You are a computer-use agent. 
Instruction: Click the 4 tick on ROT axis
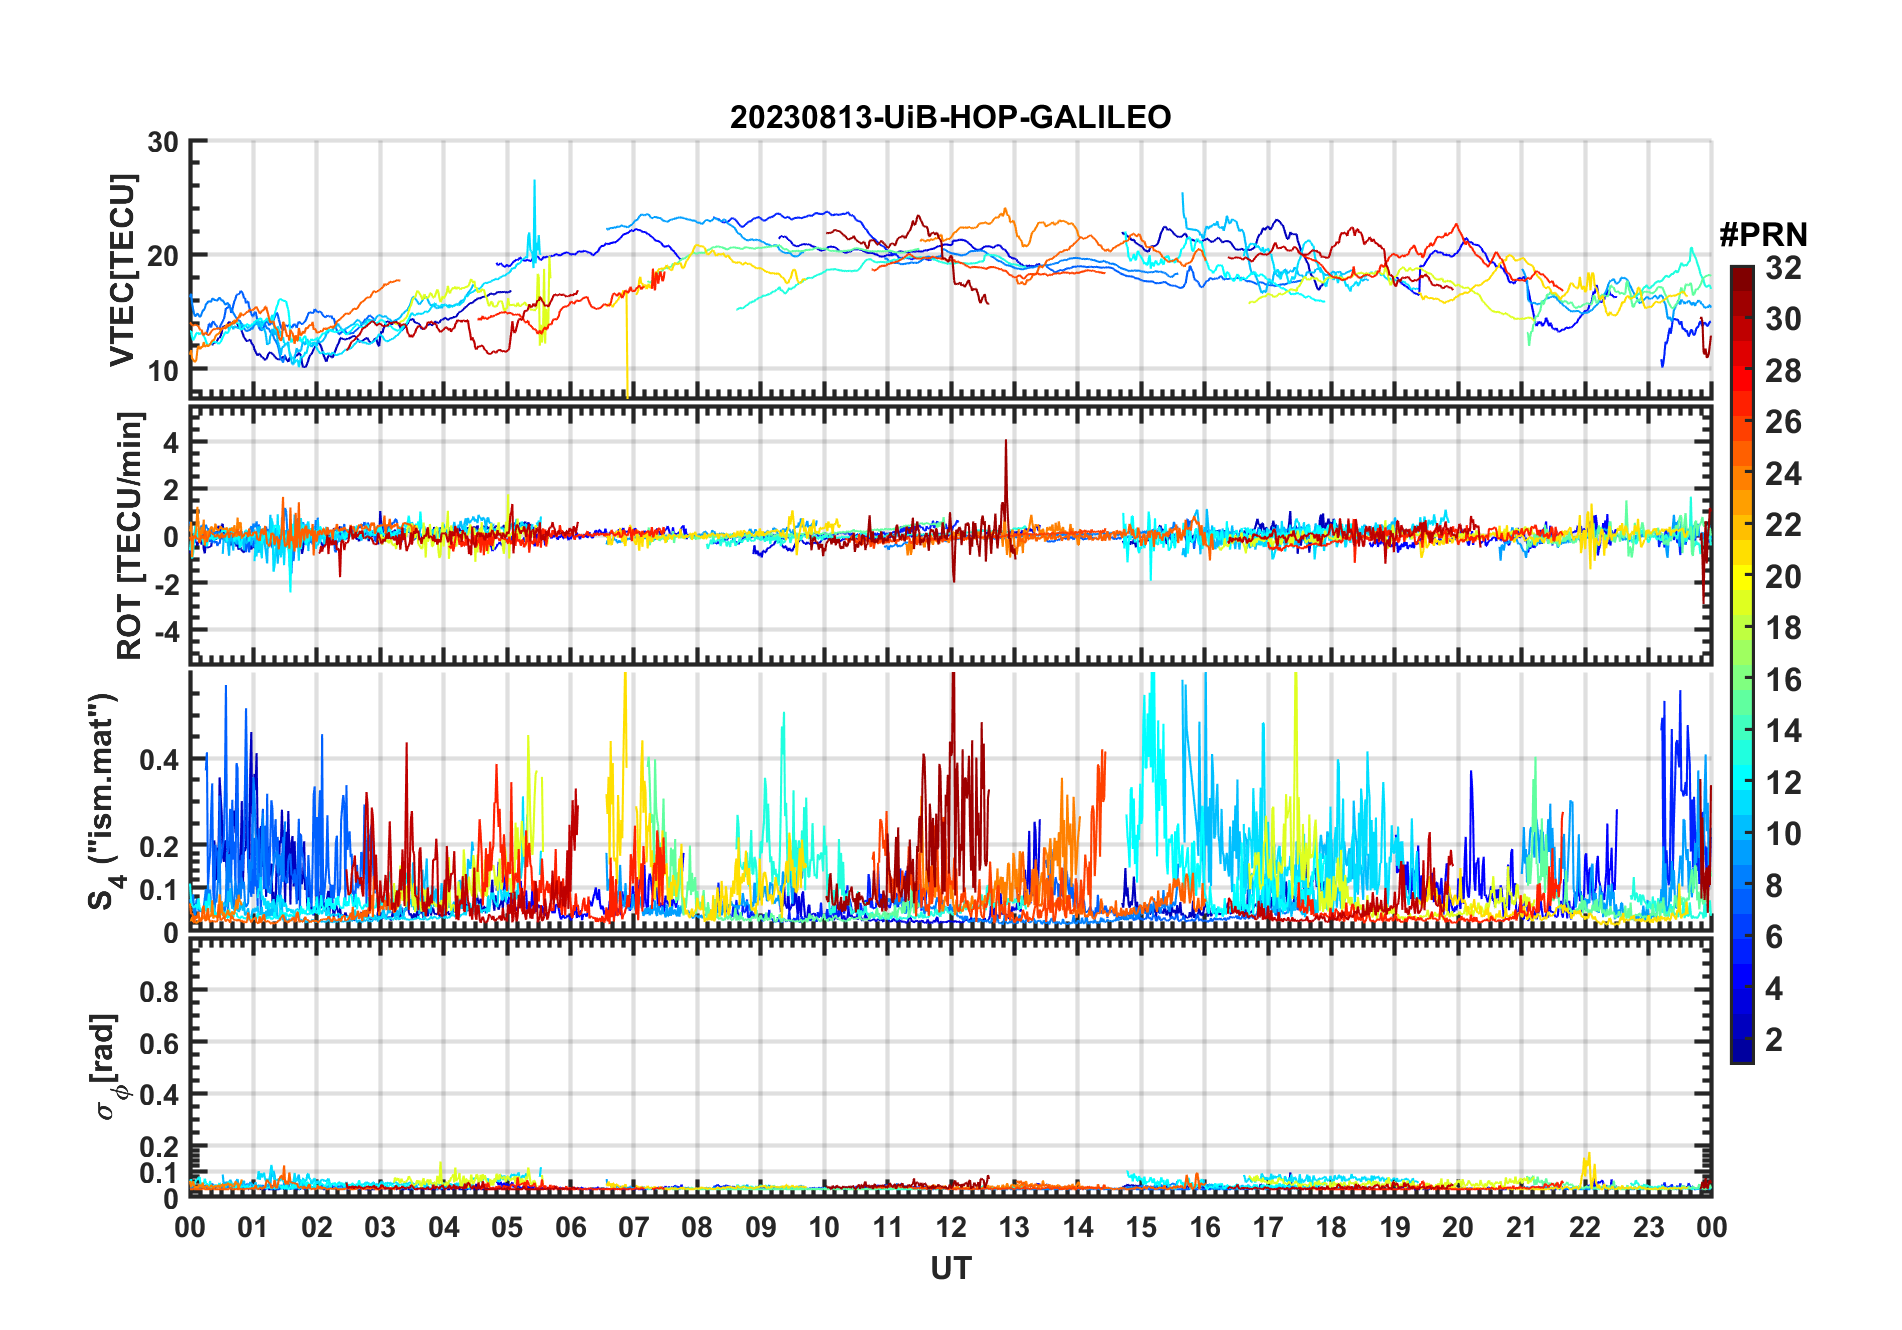coord(171,442)
